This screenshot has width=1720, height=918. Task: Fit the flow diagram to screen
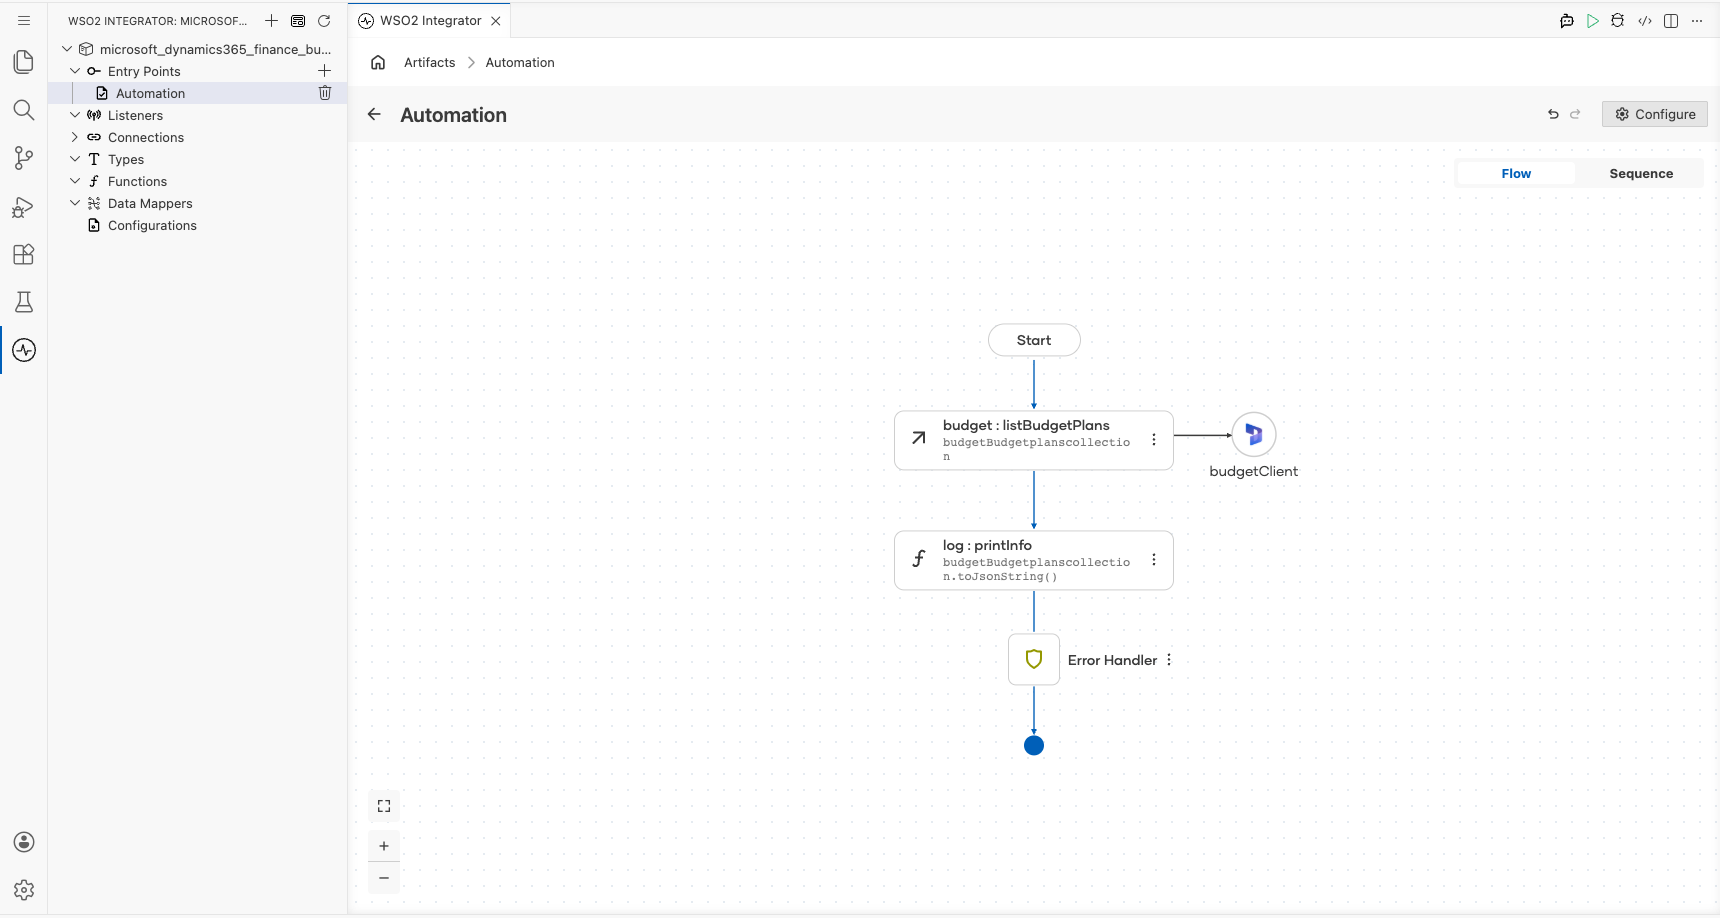tap(384, 806)
